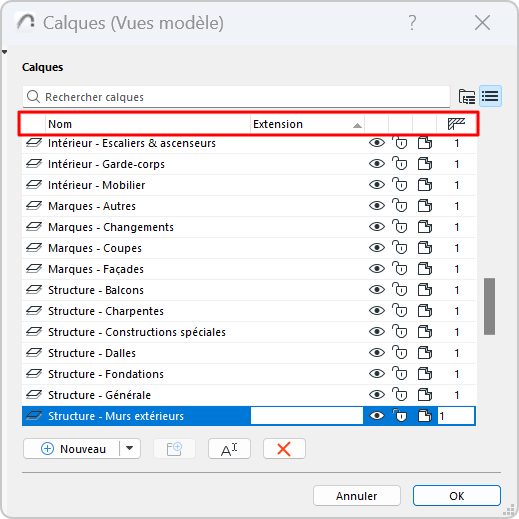519x519 pixels.
Task: Hide the Intérieur - Garde-corps layer
Action: pos(377,164)
